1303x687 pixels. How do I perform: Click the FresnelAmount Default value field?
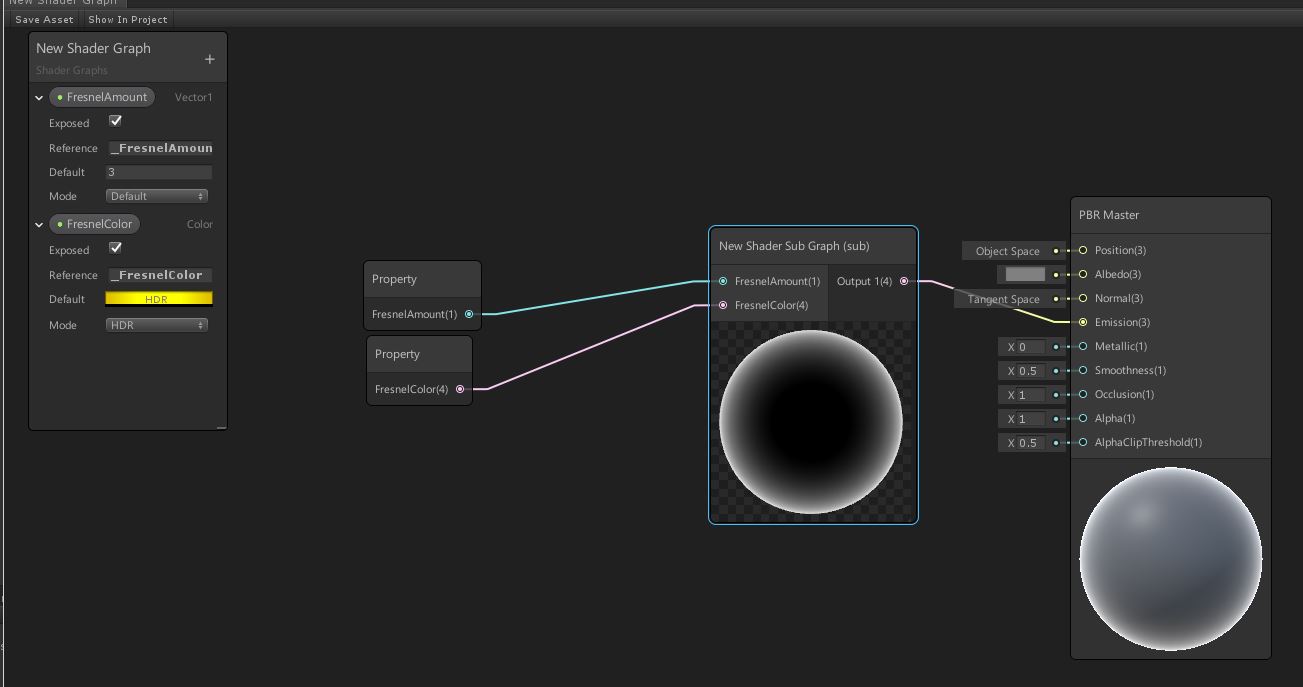point(159,172)
